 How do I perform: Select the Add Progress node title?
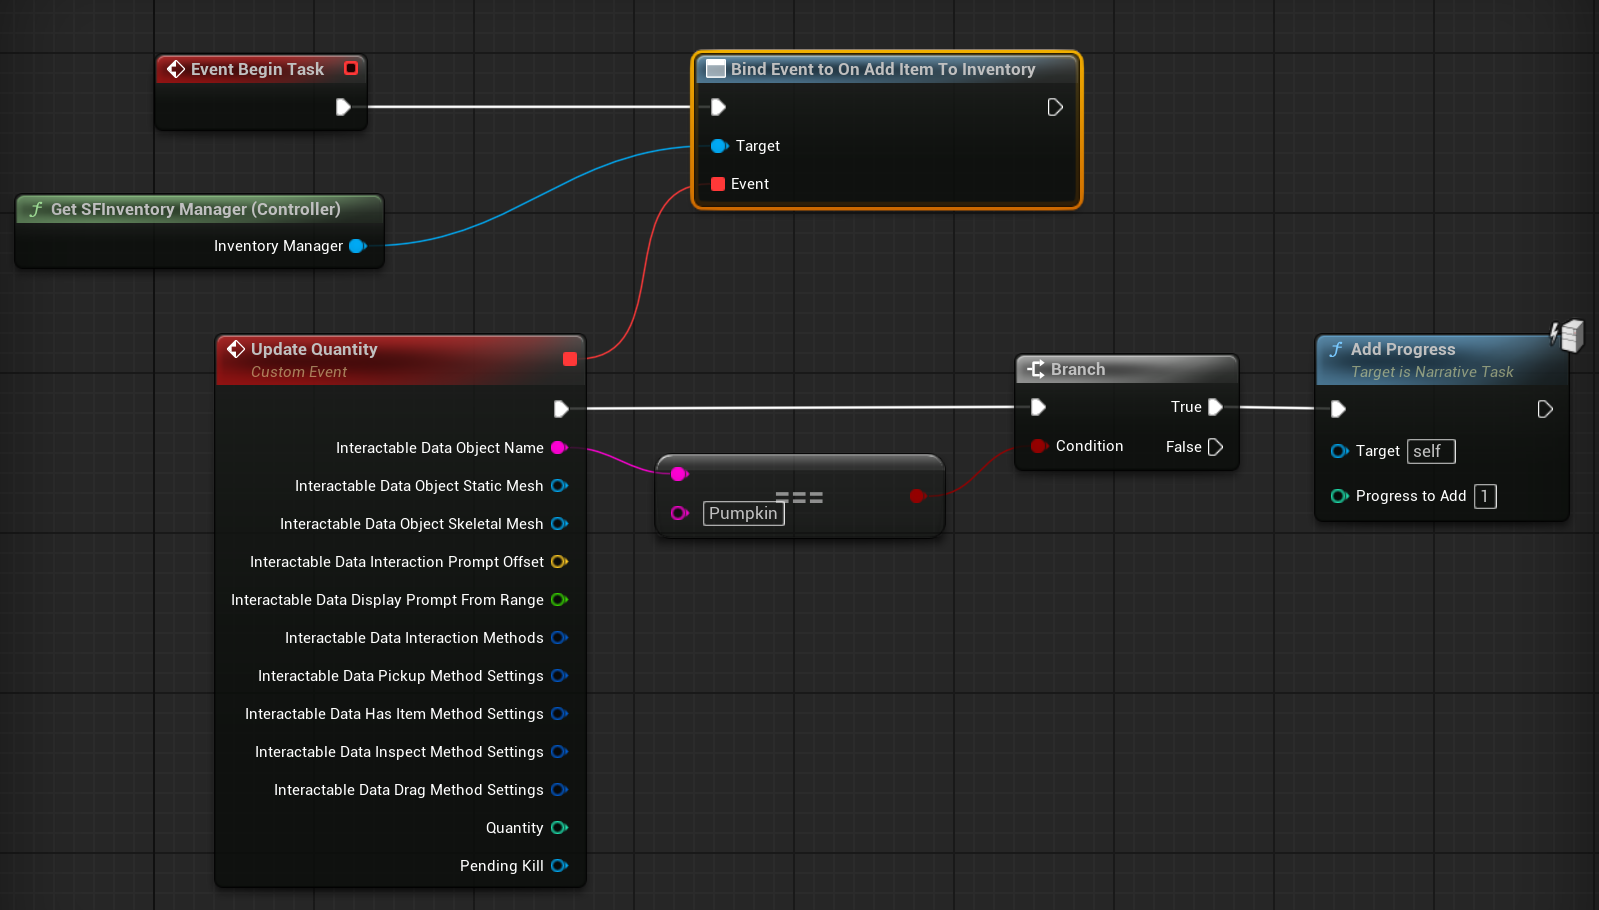[x=1402, y=349]
